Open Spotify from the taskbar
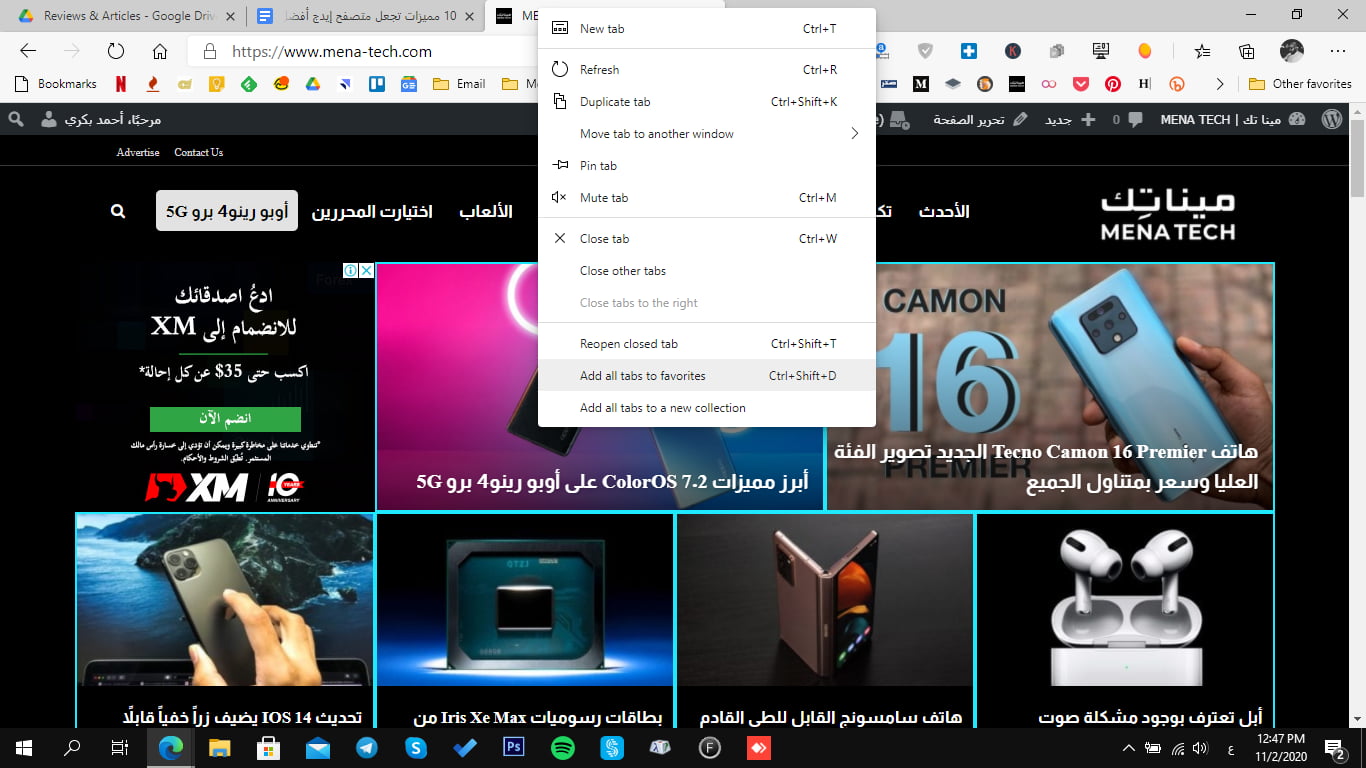The width and height of the screenshot is (1366, 768). [x=562, y=747]
